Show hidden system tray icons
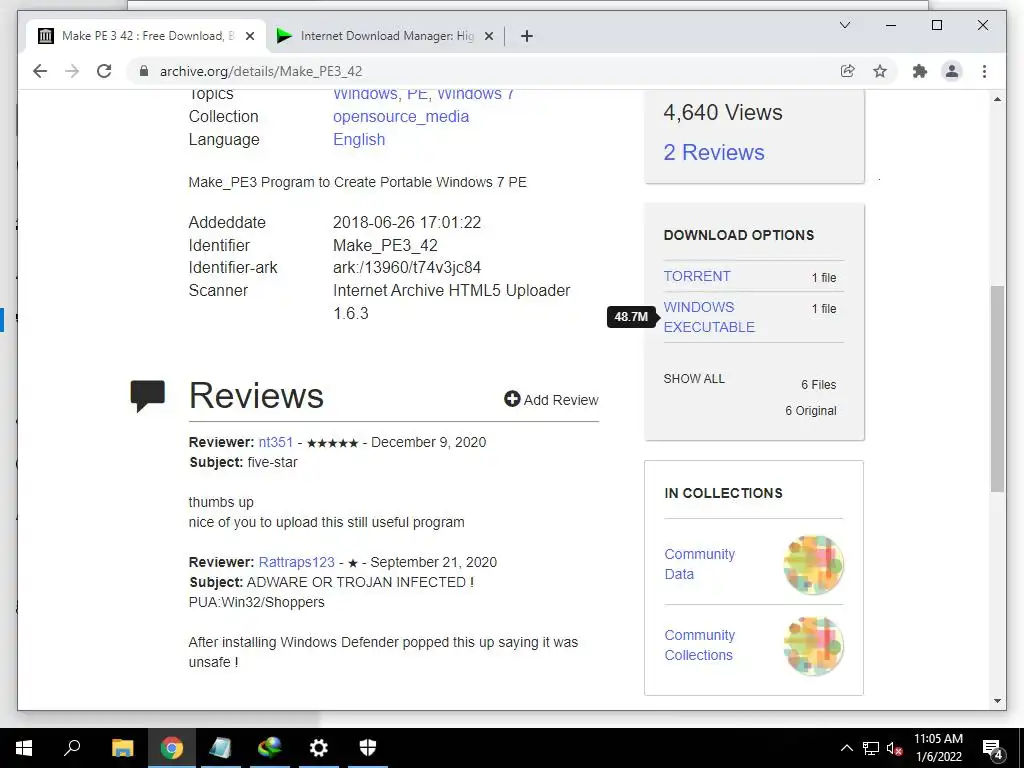Screen dimensions: 1024x768 coord(846,748)
